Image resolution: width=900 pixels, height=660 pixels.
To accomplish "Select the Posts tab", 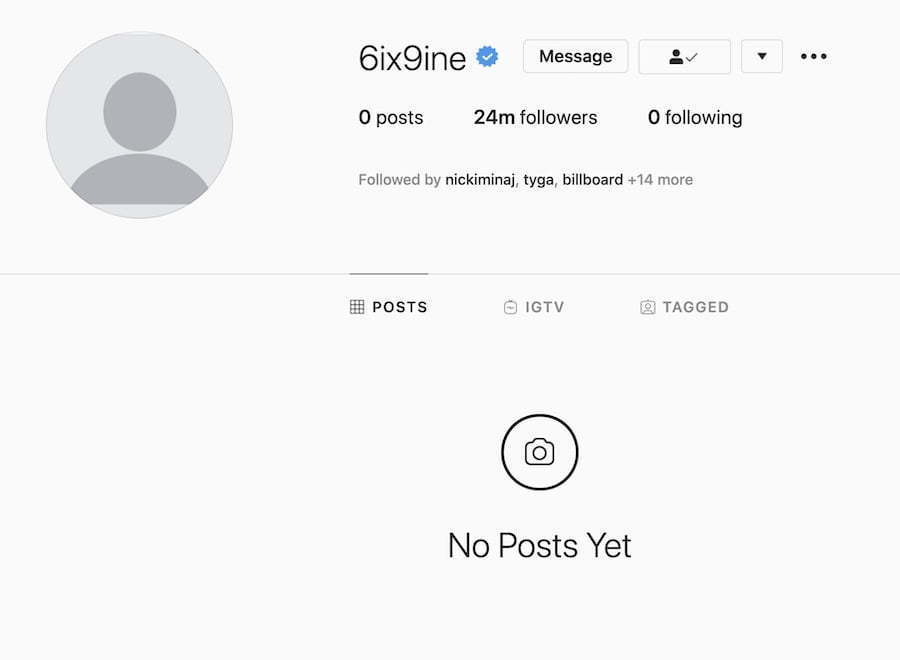I will coord(389,307).
